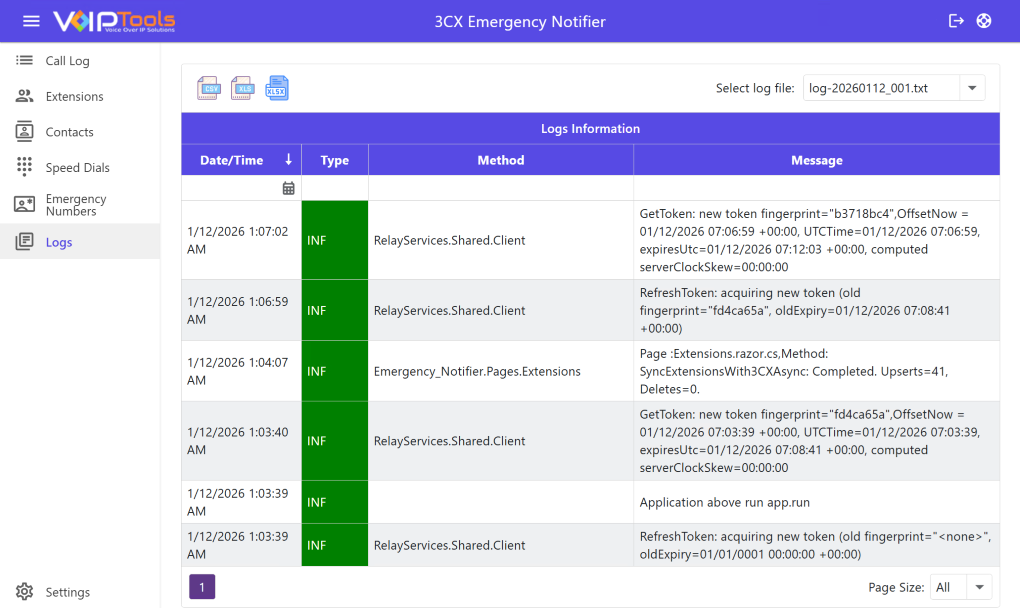Click the Method filter input field
The image size is (1020, 608).
(x=500, y=188)
